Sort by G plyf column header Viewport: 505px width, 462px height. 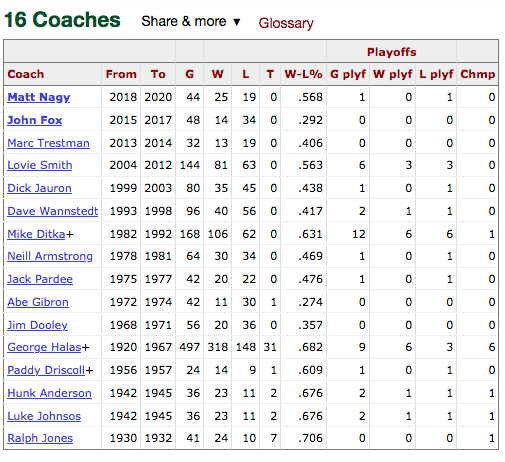(x=348, y=74)
